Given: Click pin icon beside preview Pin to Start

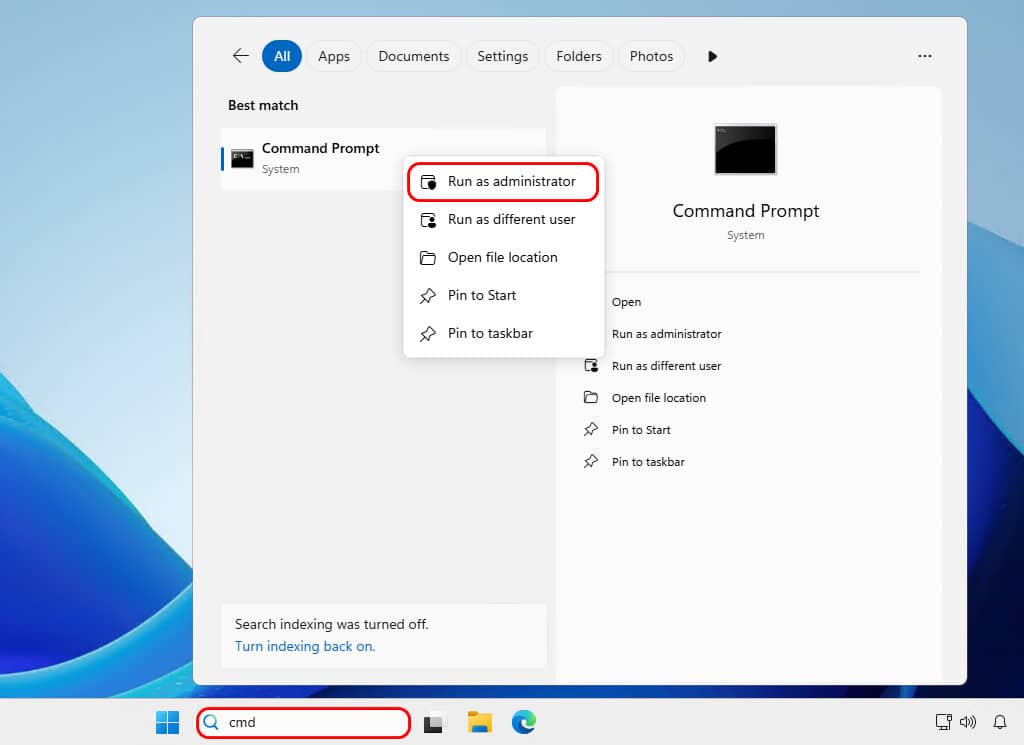Looking at the screenshot, I should [591, 429].
